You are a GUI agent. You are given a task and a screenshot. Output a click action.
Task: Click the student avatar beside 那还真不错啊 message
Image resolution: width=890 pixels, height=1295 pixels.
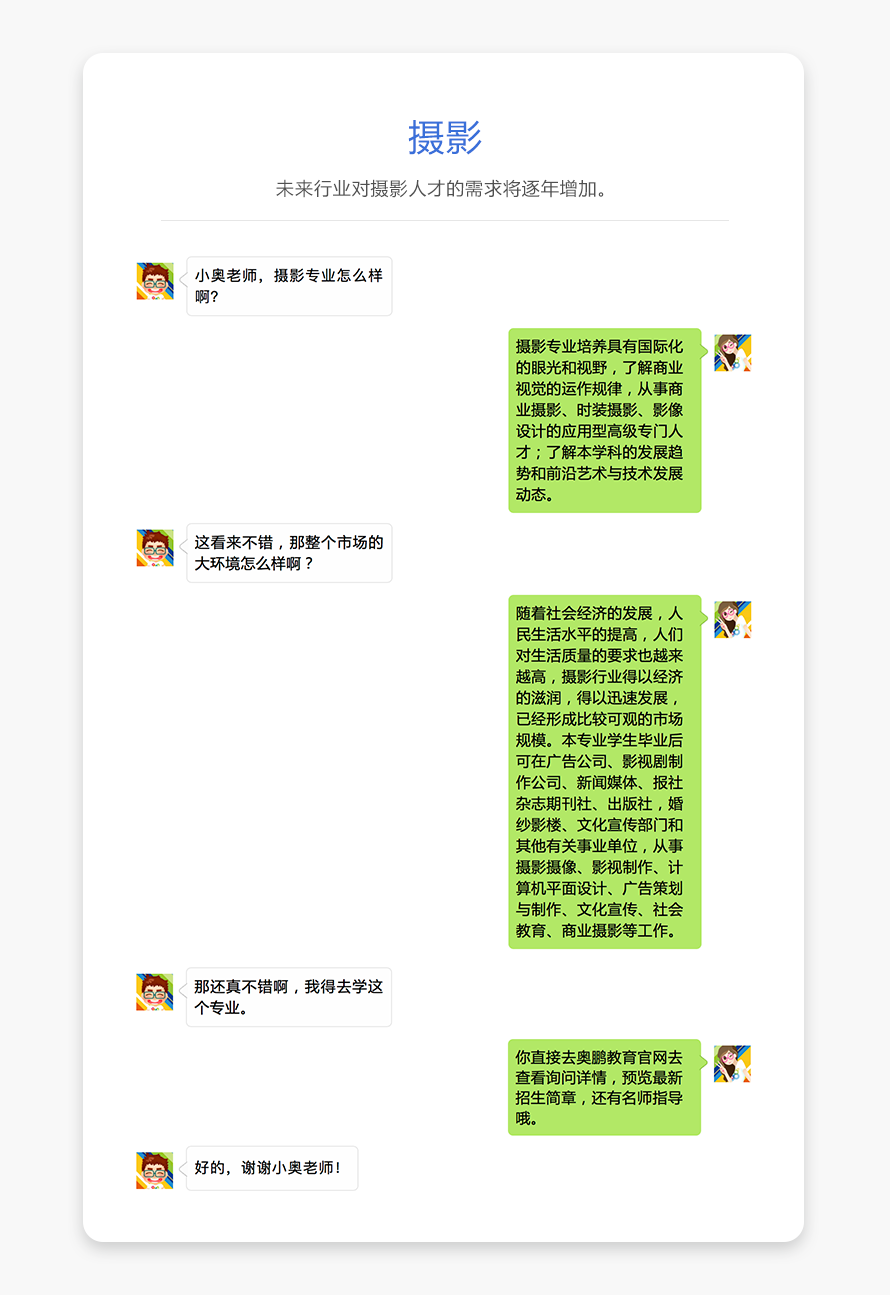(x=155, y=992)
